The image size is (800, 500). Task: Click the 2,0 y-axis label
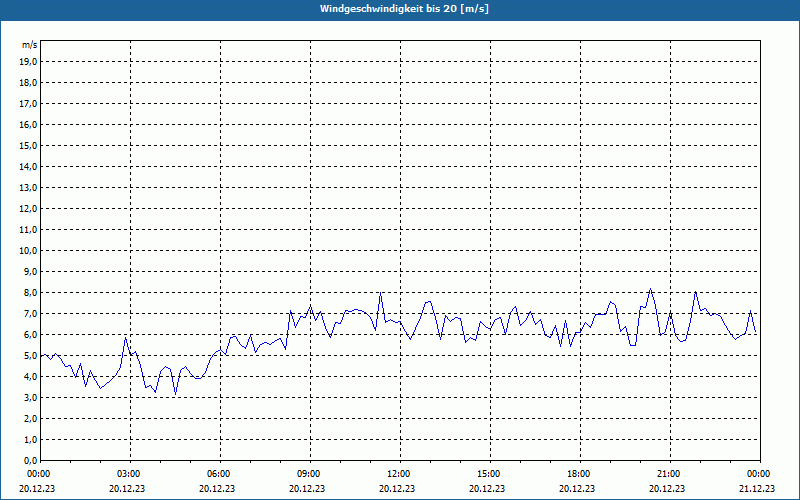pos(30,418)
